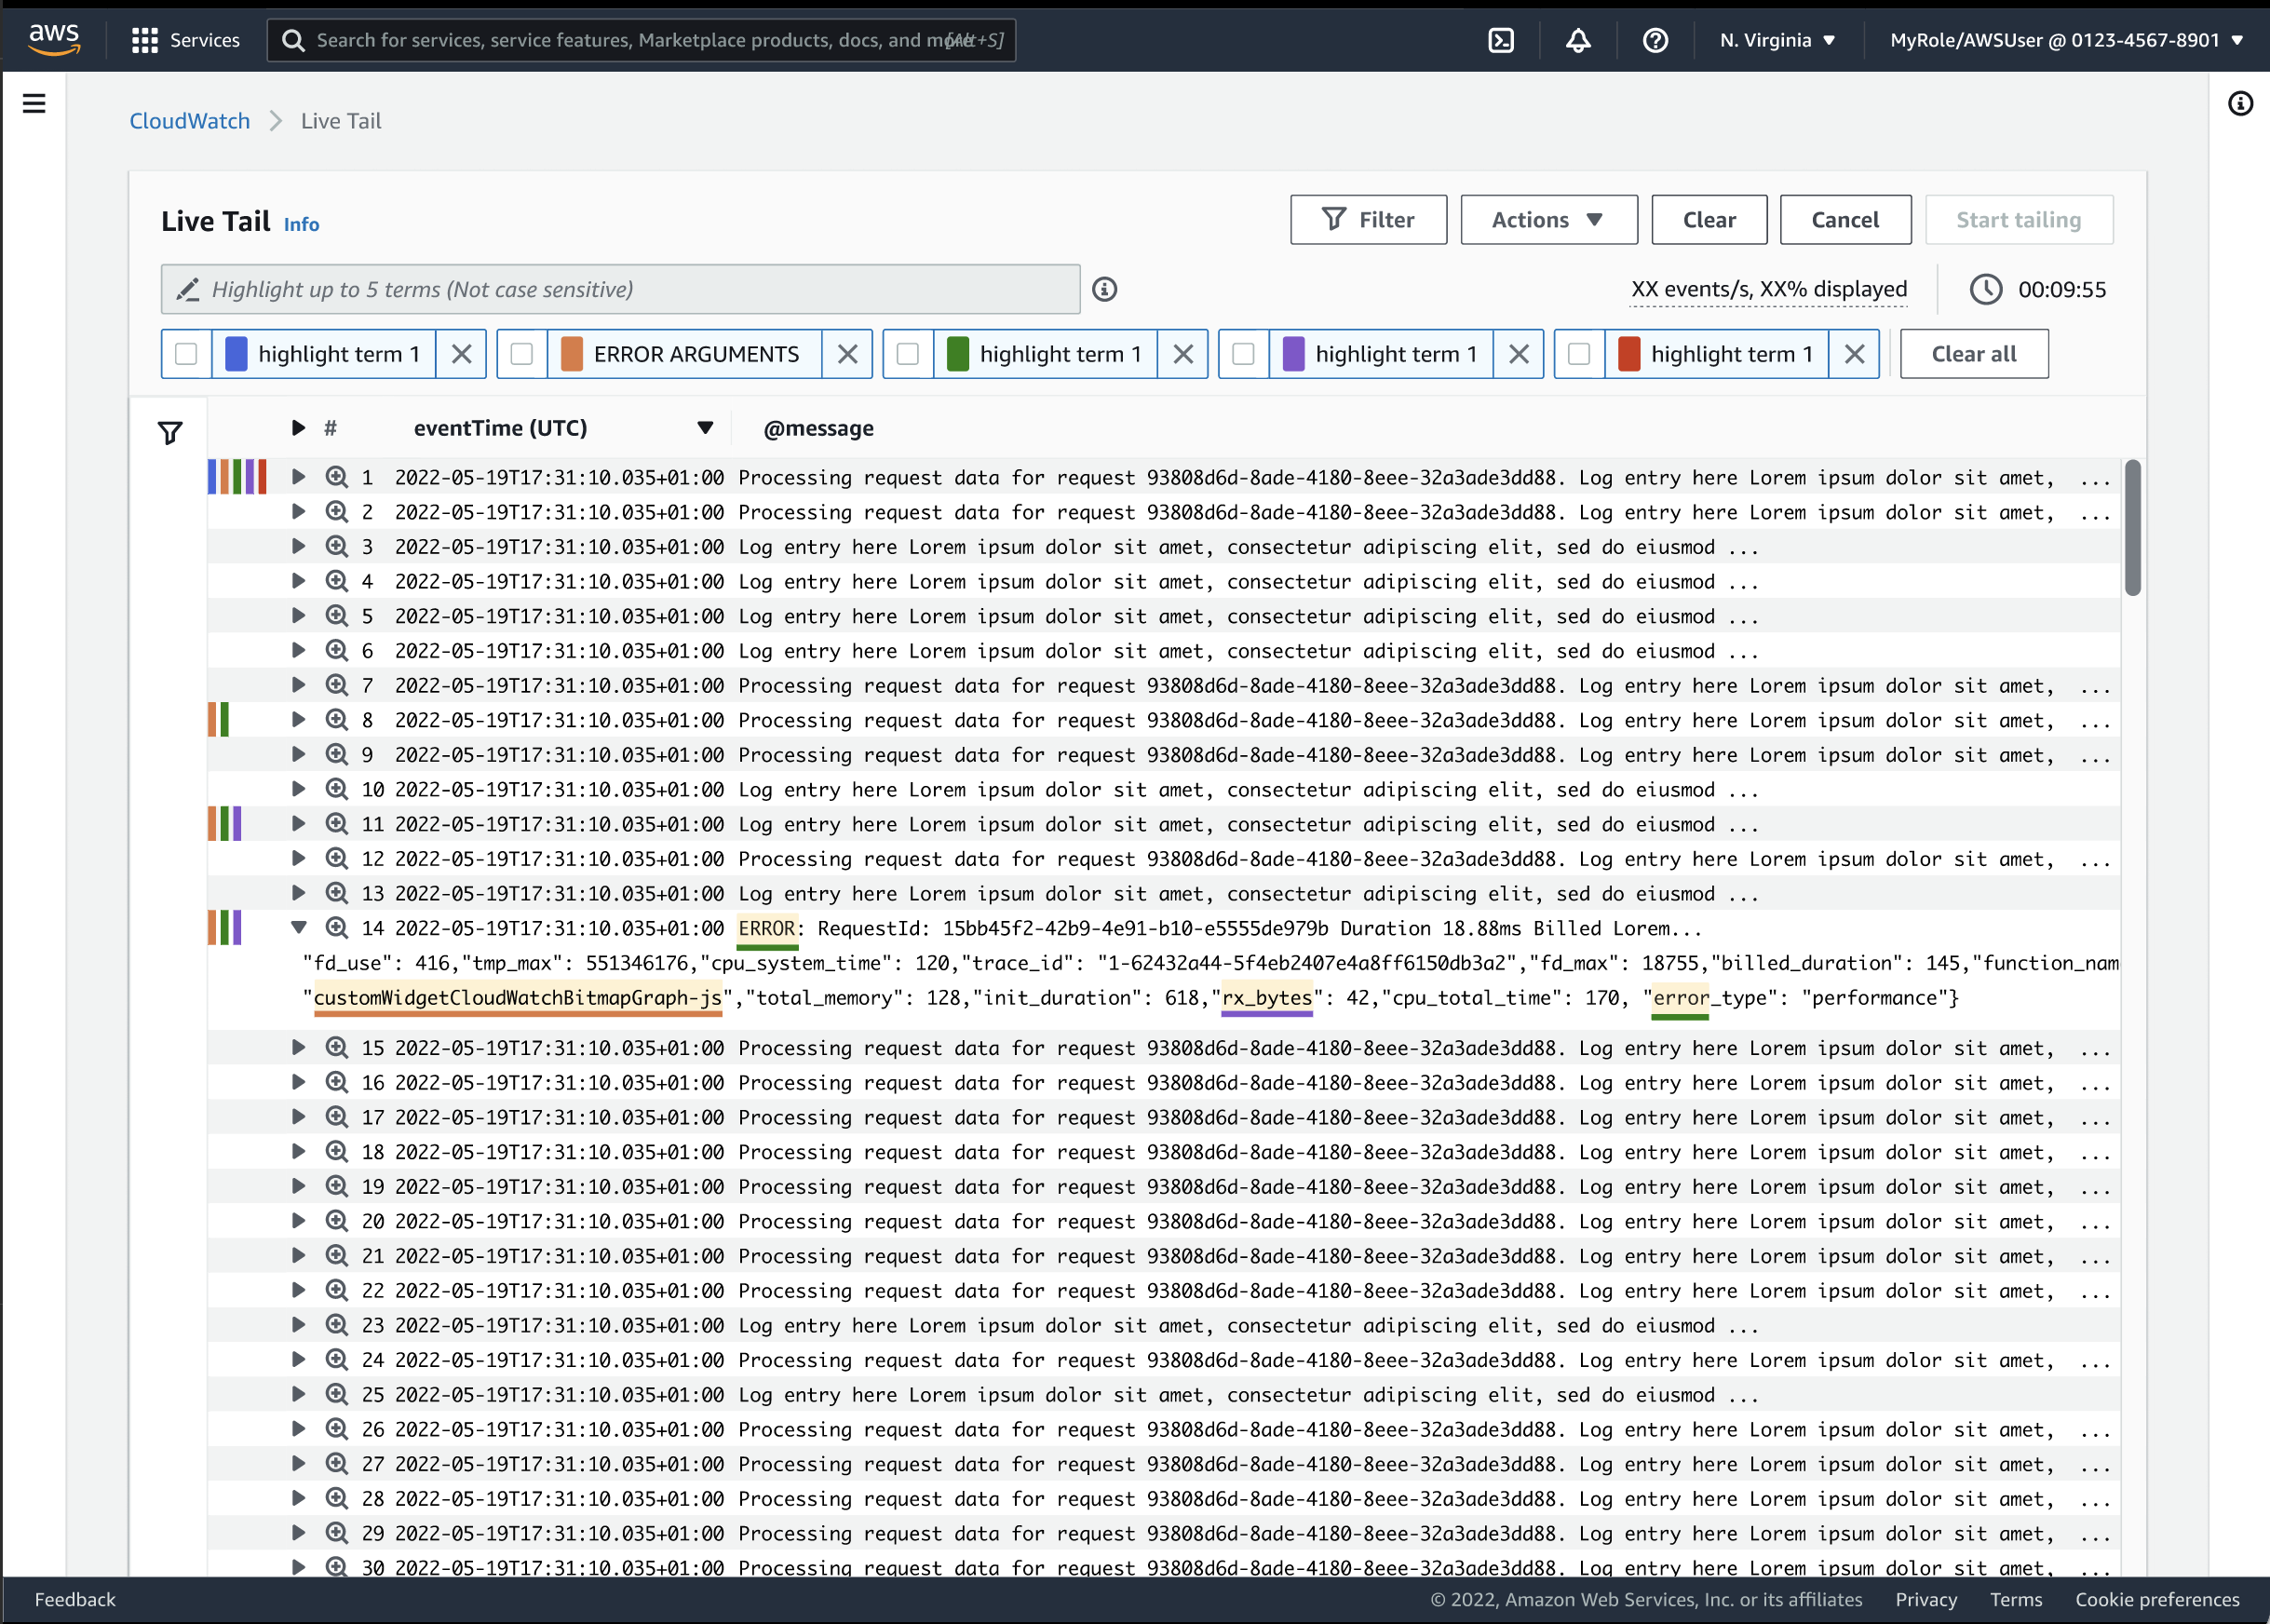Open the Feedback link in footer

click(75, 1599)
